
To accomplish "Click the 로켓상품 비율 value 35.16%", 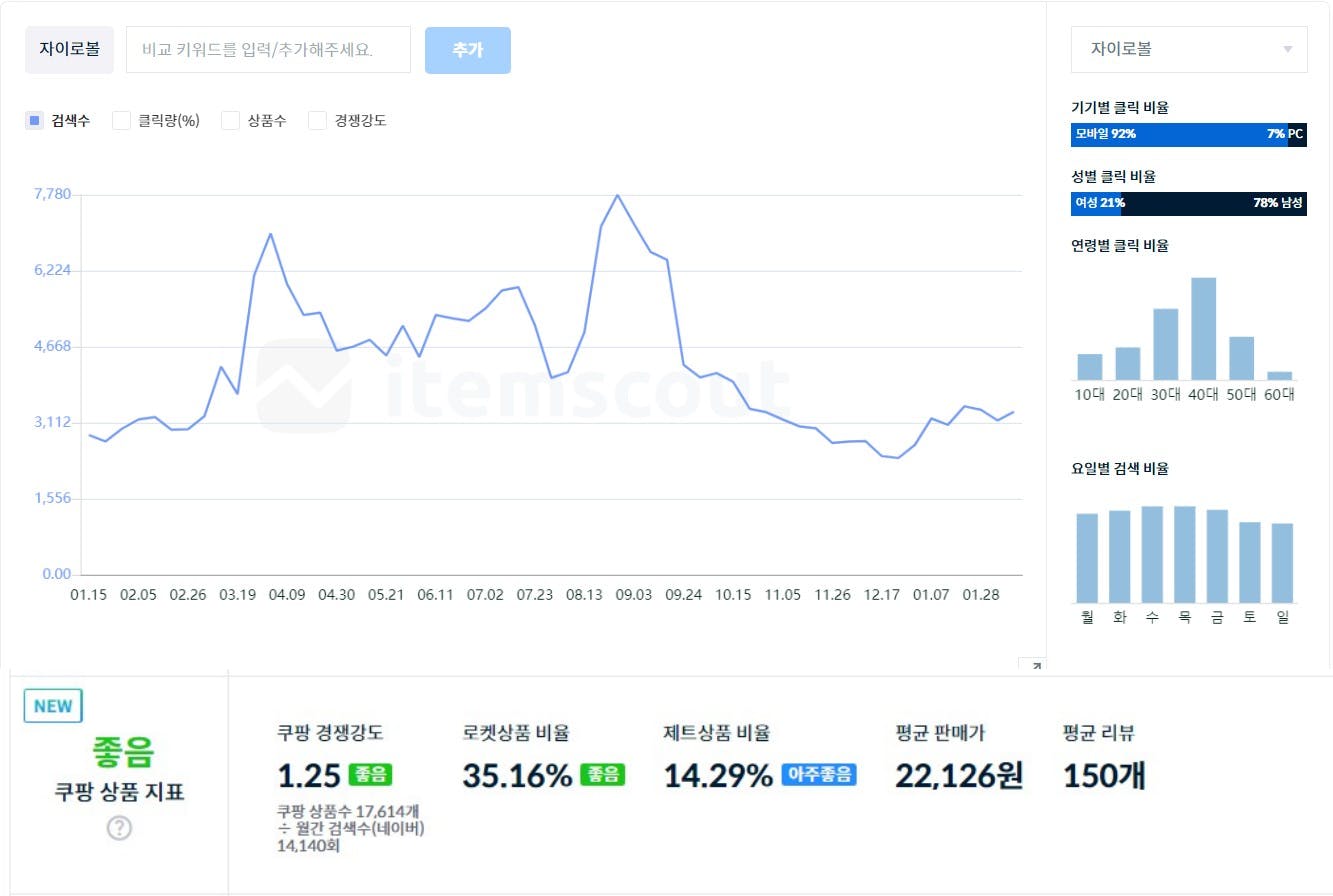I will pos(517,775).
